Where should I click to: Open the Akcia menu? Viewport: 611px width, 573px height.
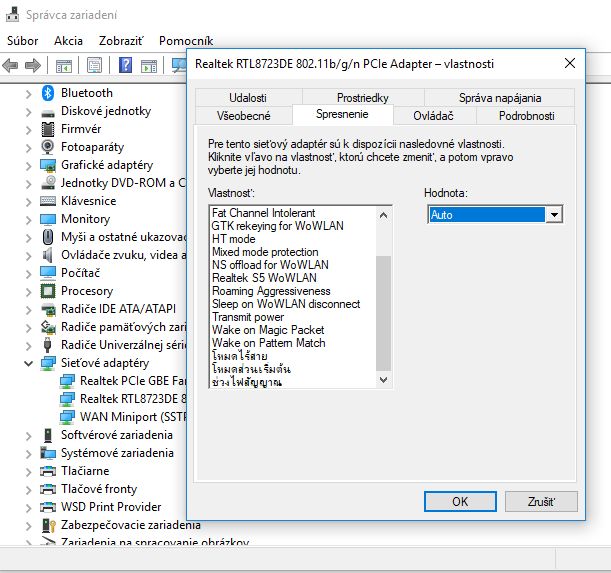(x=68, y=41)
